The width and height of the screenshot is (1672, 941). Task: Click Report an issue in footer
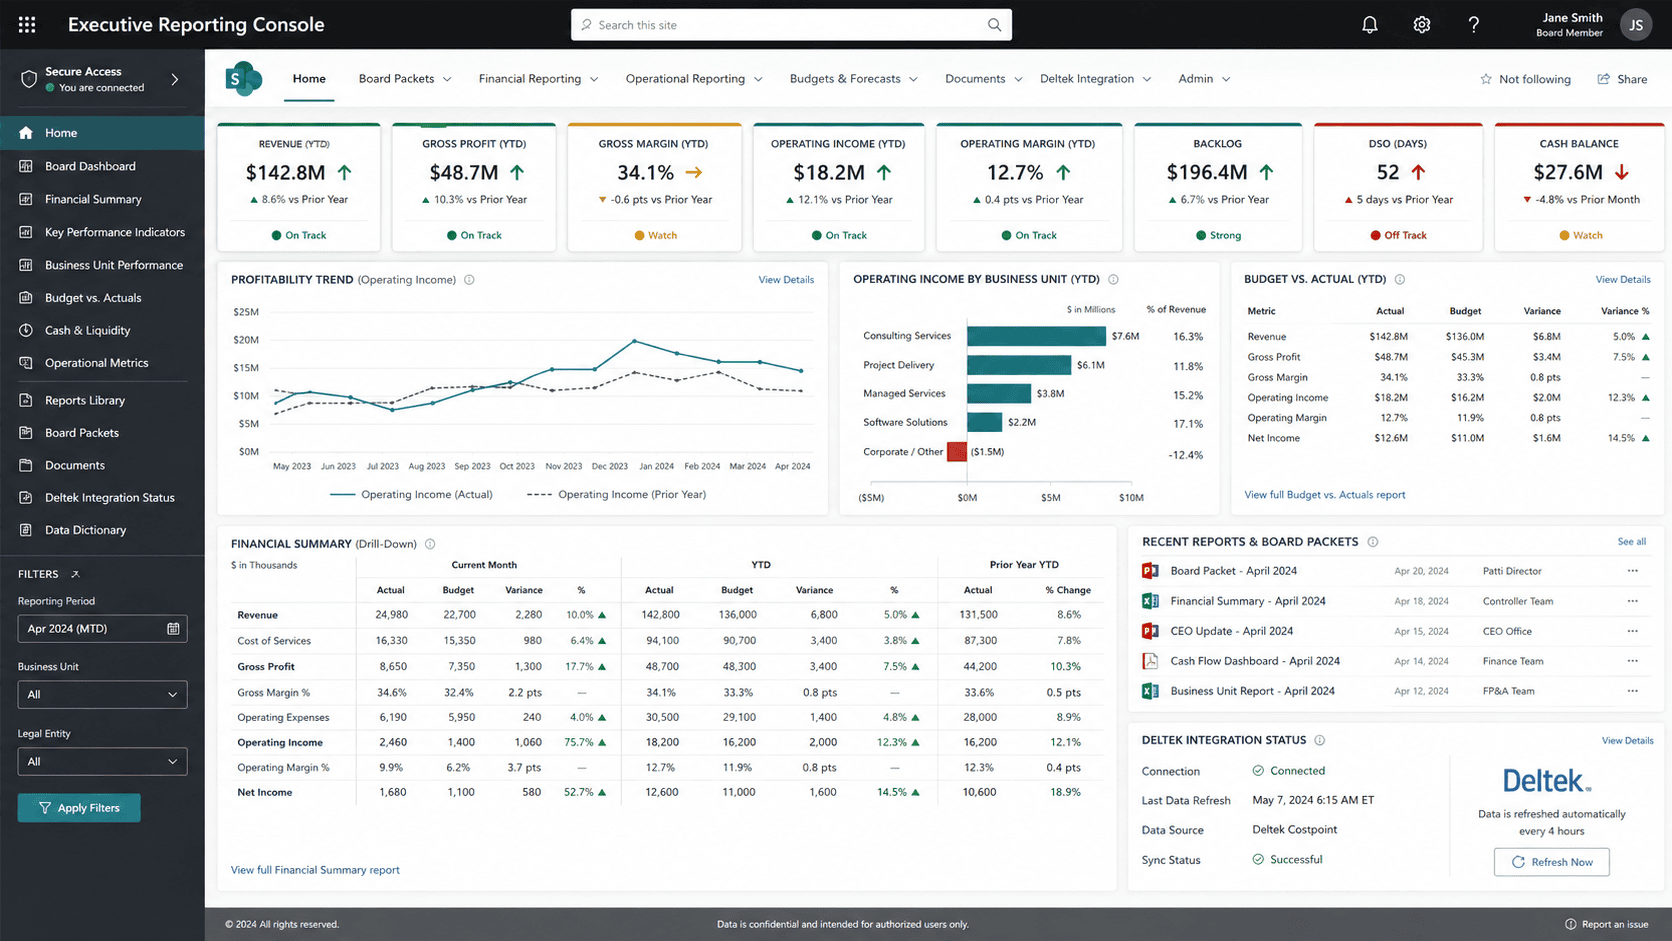tap(1606, 925)
